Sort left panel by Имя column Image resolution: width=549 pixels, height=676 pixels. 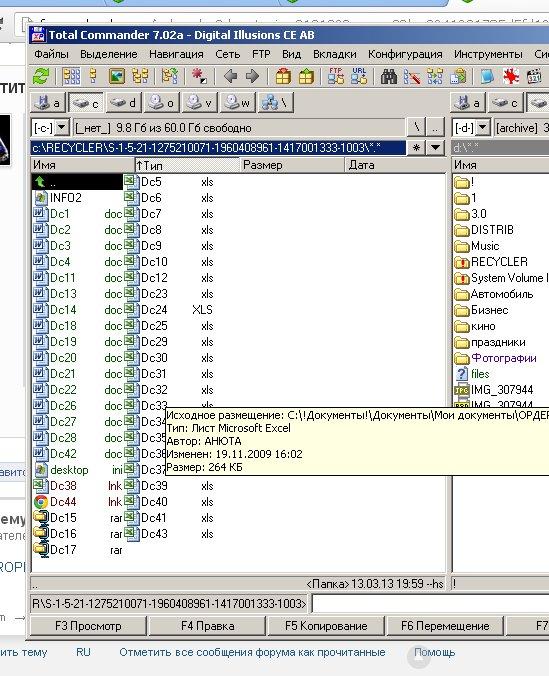pos(82,165)
